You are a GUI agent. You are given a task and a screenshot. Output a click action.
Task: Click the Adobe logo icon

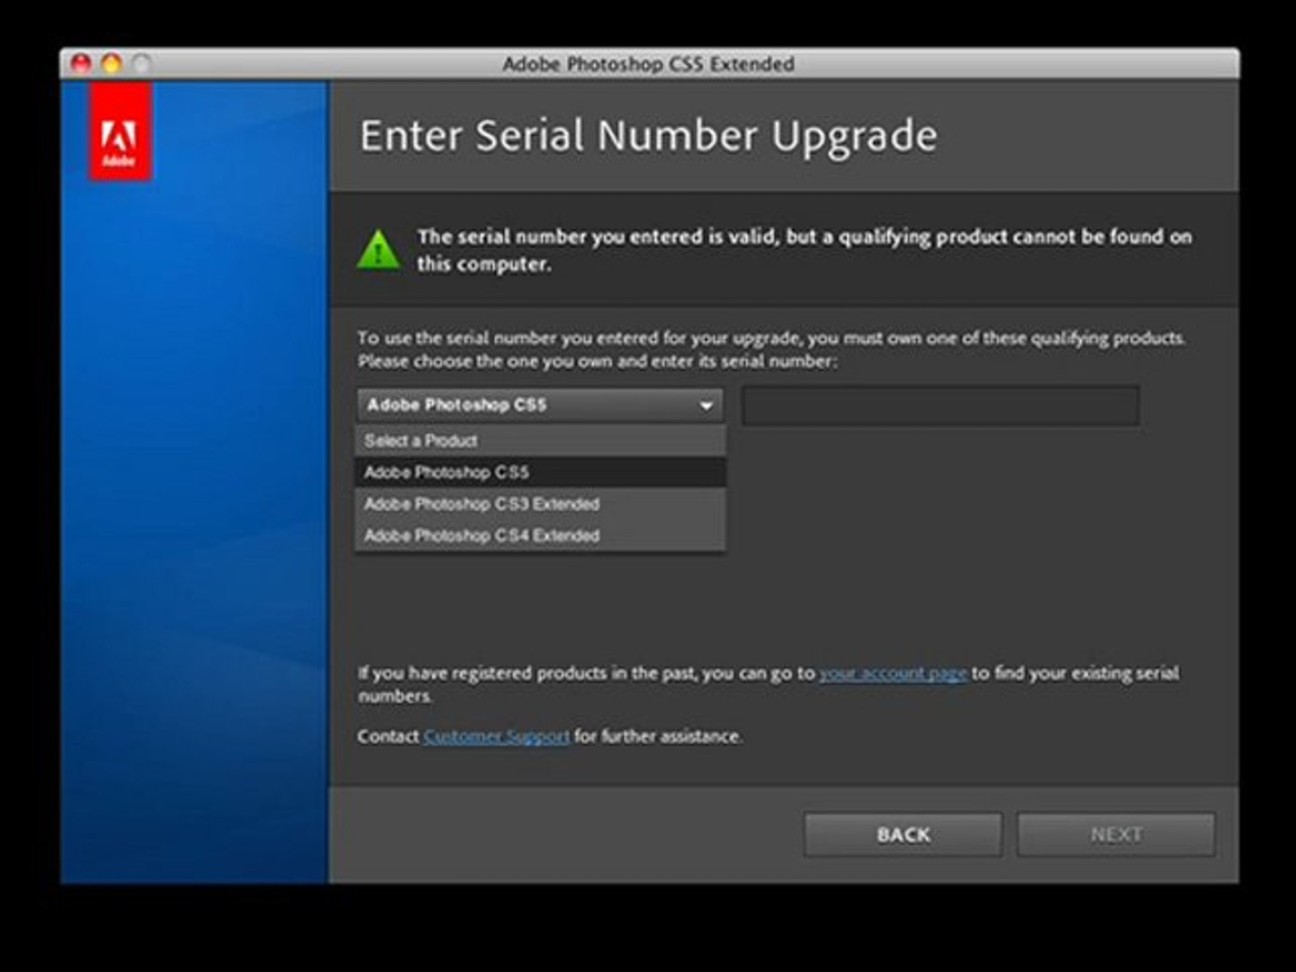120,131
